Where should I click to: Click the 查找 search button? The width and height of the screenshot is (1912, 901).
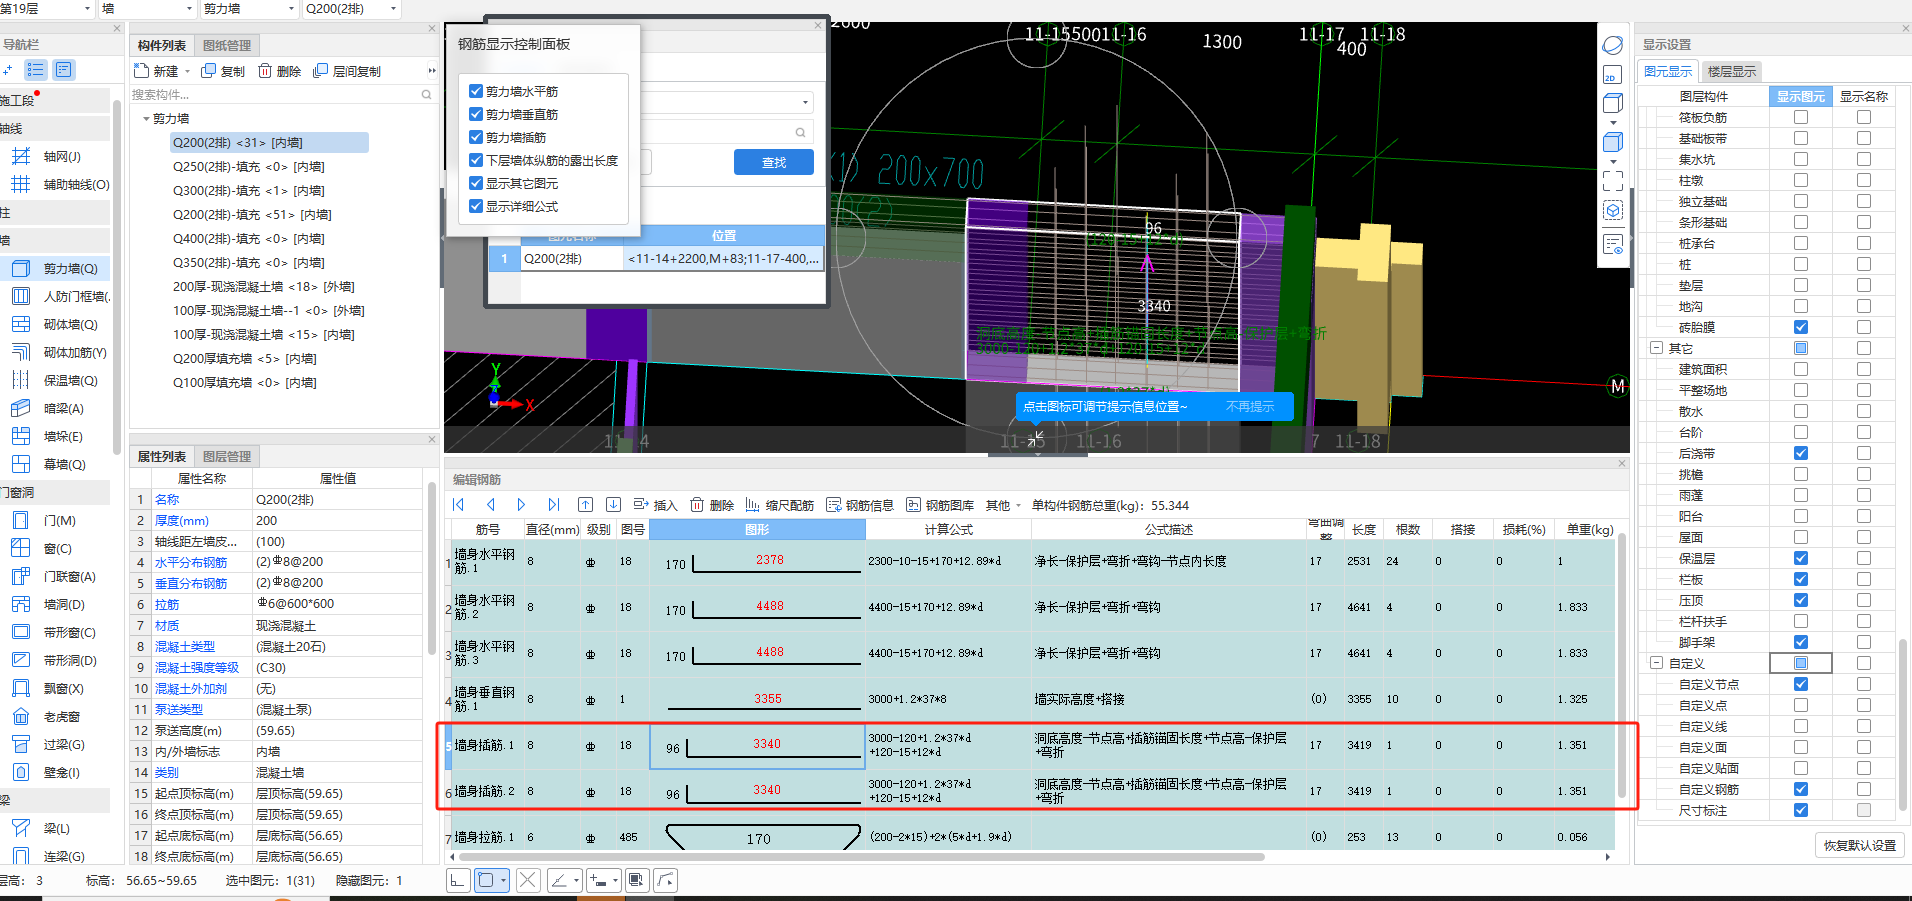[773, 162]
